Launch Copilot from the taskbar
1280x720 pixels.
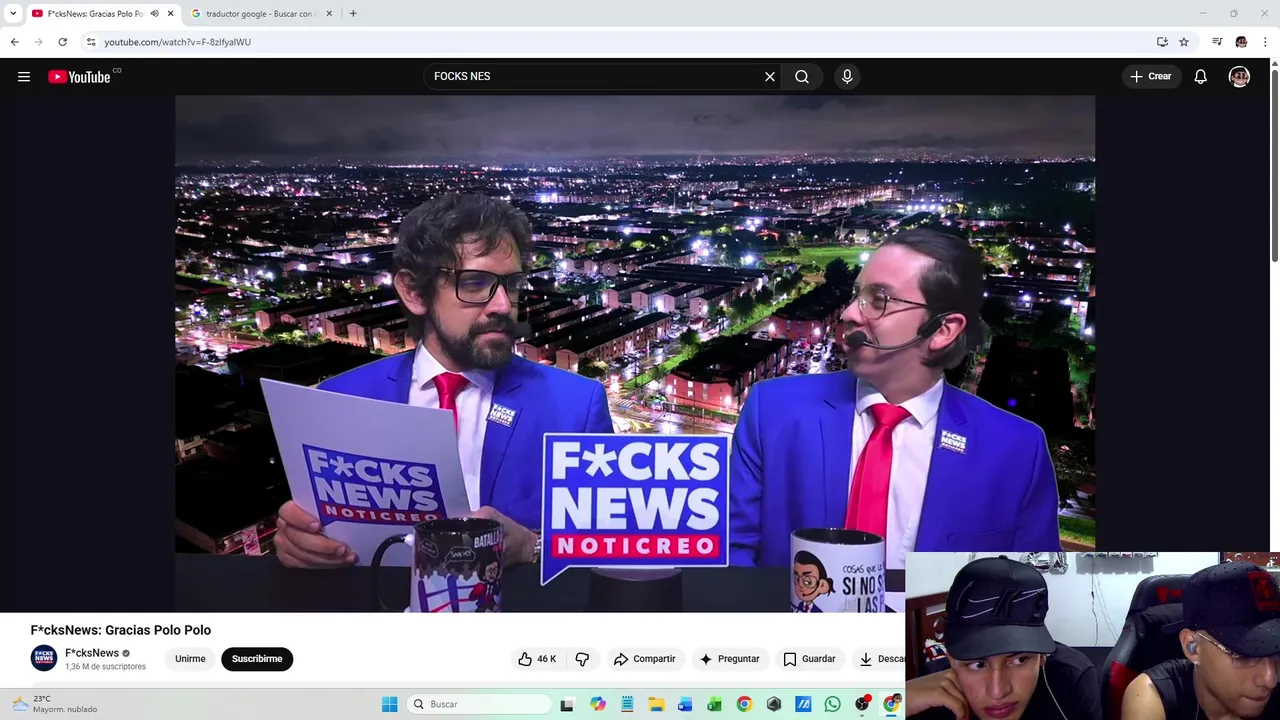coord(597,704)
